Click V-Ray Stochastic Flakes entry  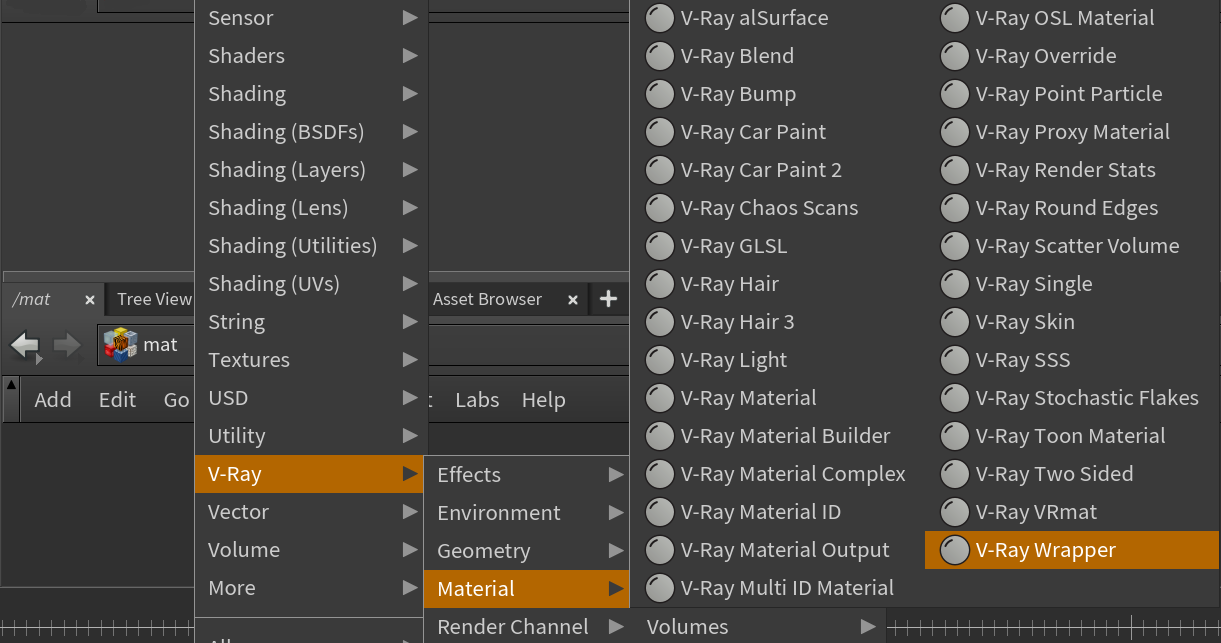(x=1072, y=398)
